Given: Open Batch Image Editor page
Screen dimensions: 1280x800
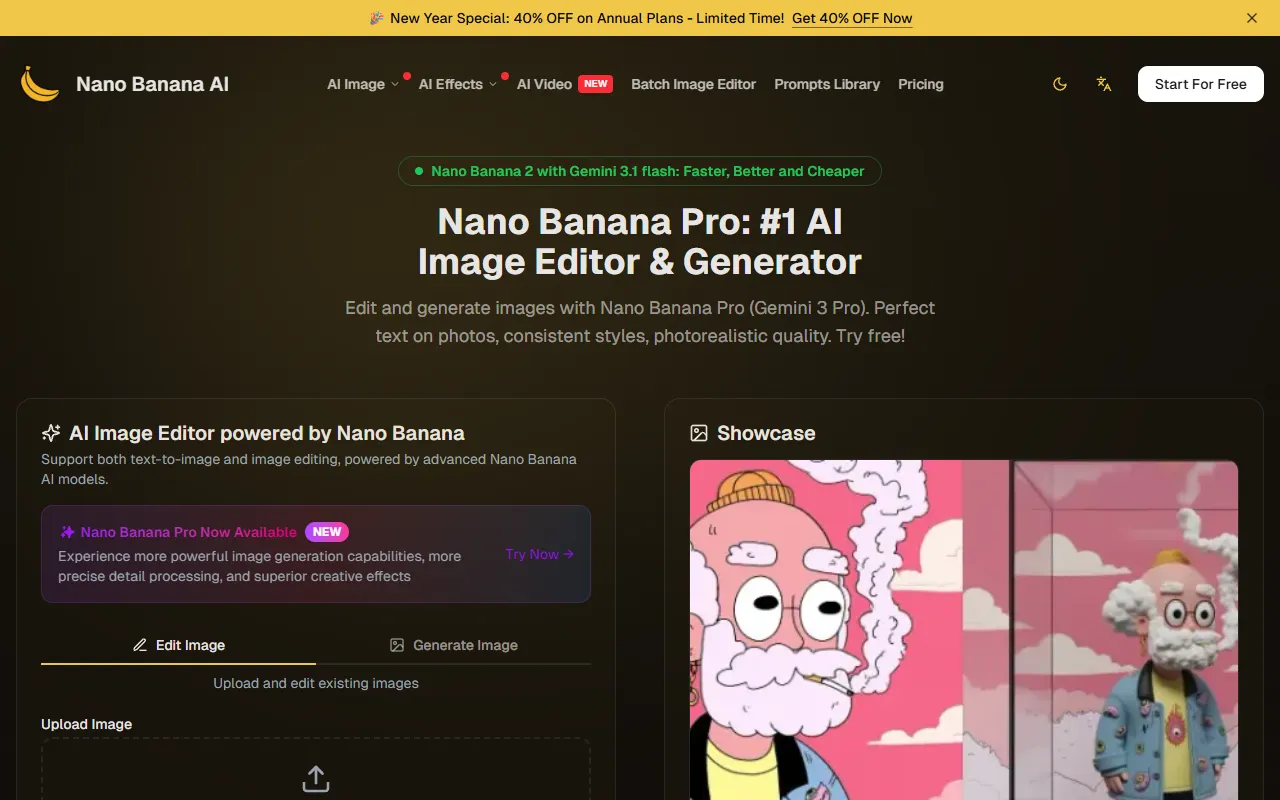Looking at the screenshot, I should [693, 84].
